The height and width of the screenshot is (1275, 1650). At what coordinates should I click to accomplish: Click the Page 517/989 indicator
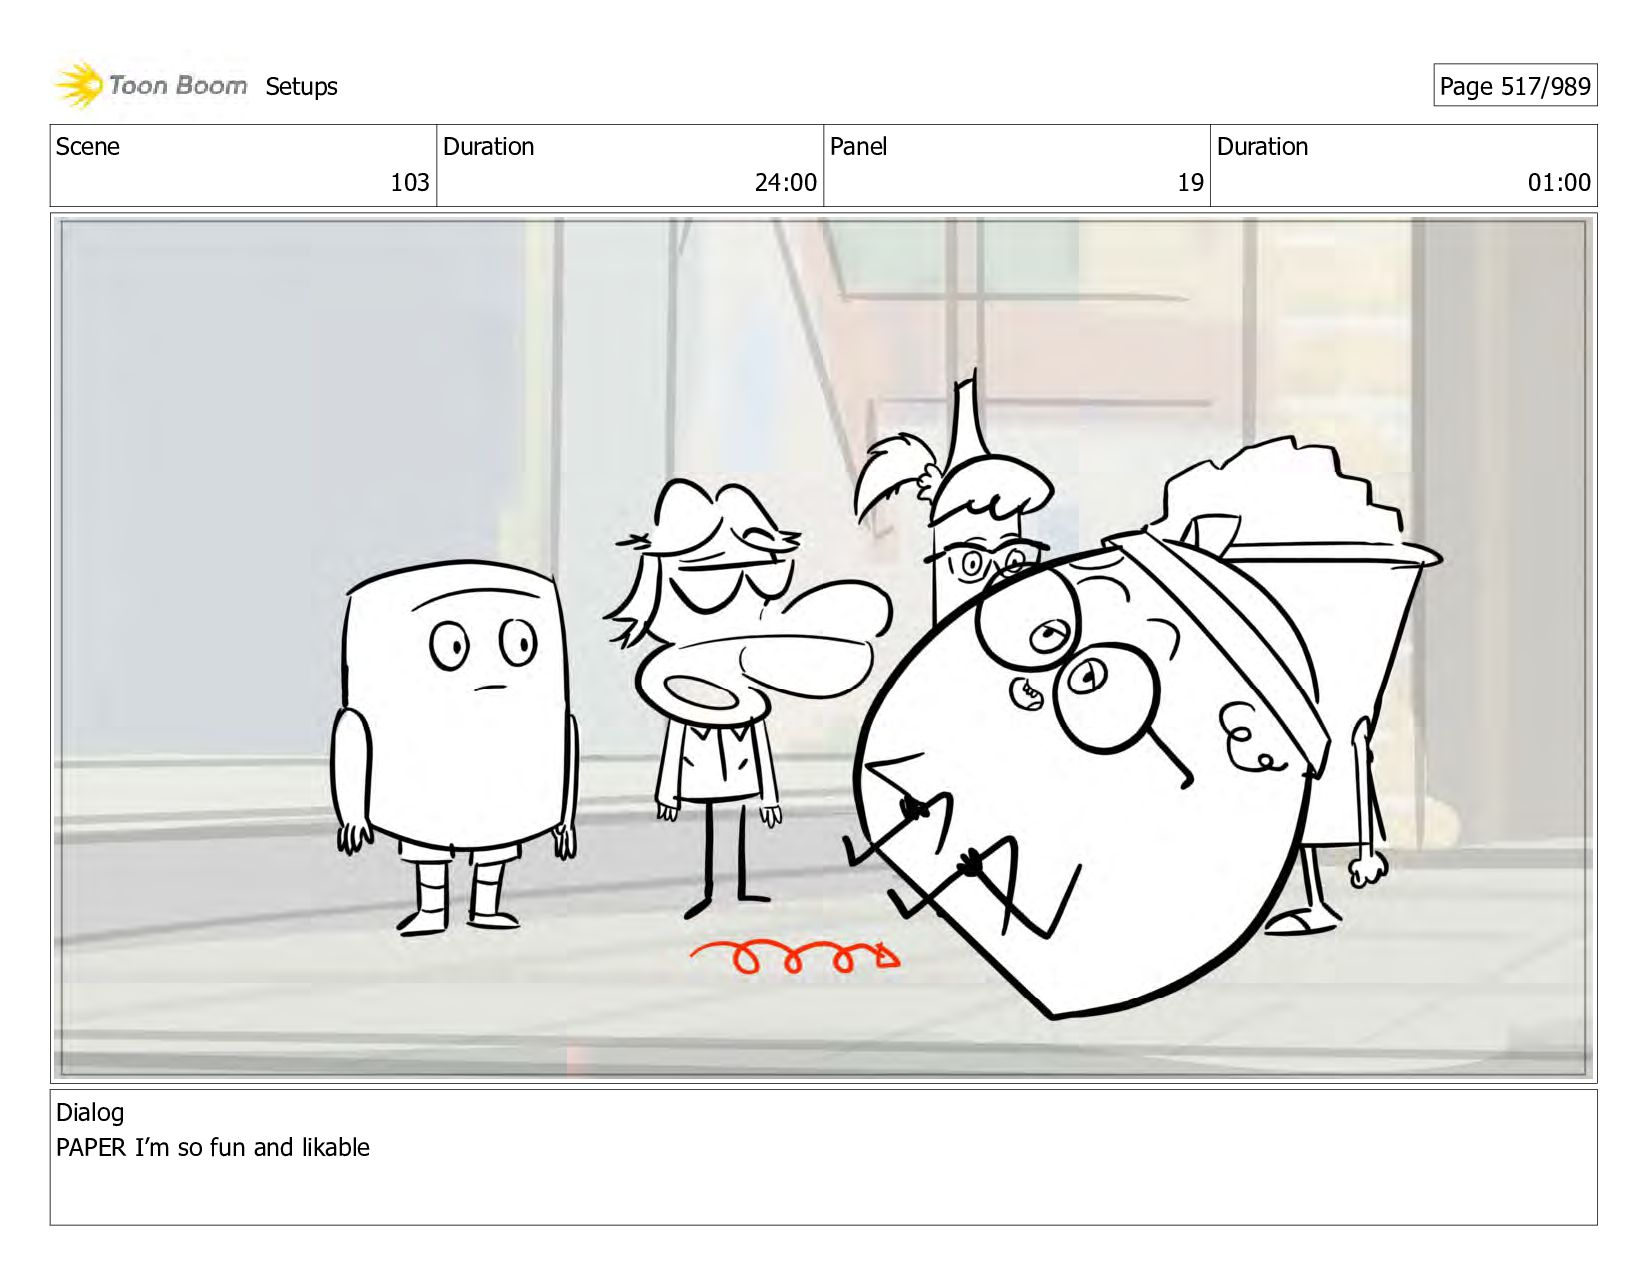click(1514, 86)
